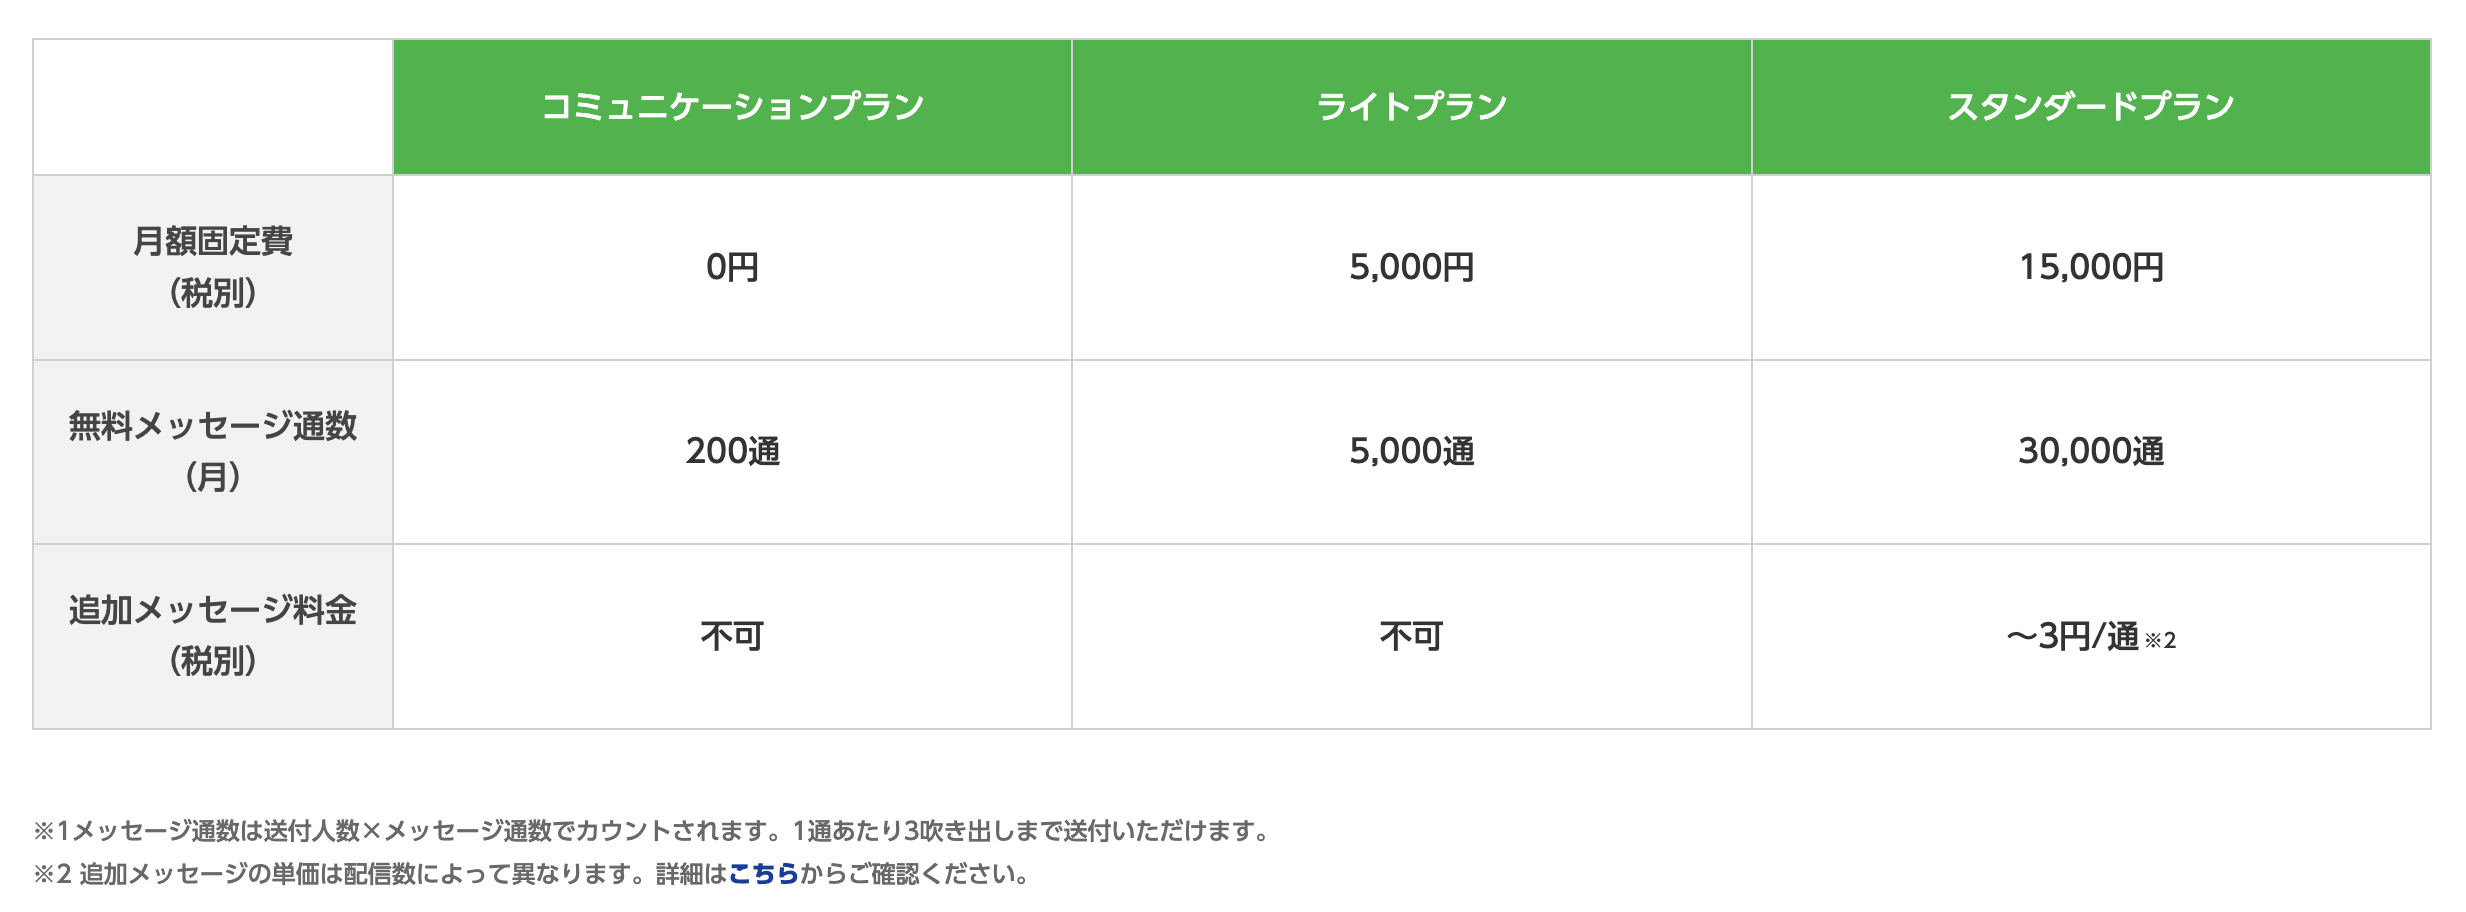
Task: Click the 5,000通 free messages cell
Action: 1411,452
